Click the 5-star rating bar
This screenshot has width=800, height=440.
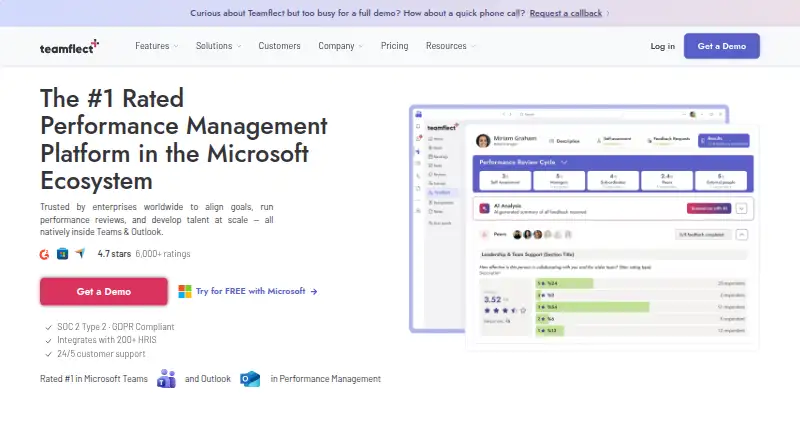coord(564,283)
